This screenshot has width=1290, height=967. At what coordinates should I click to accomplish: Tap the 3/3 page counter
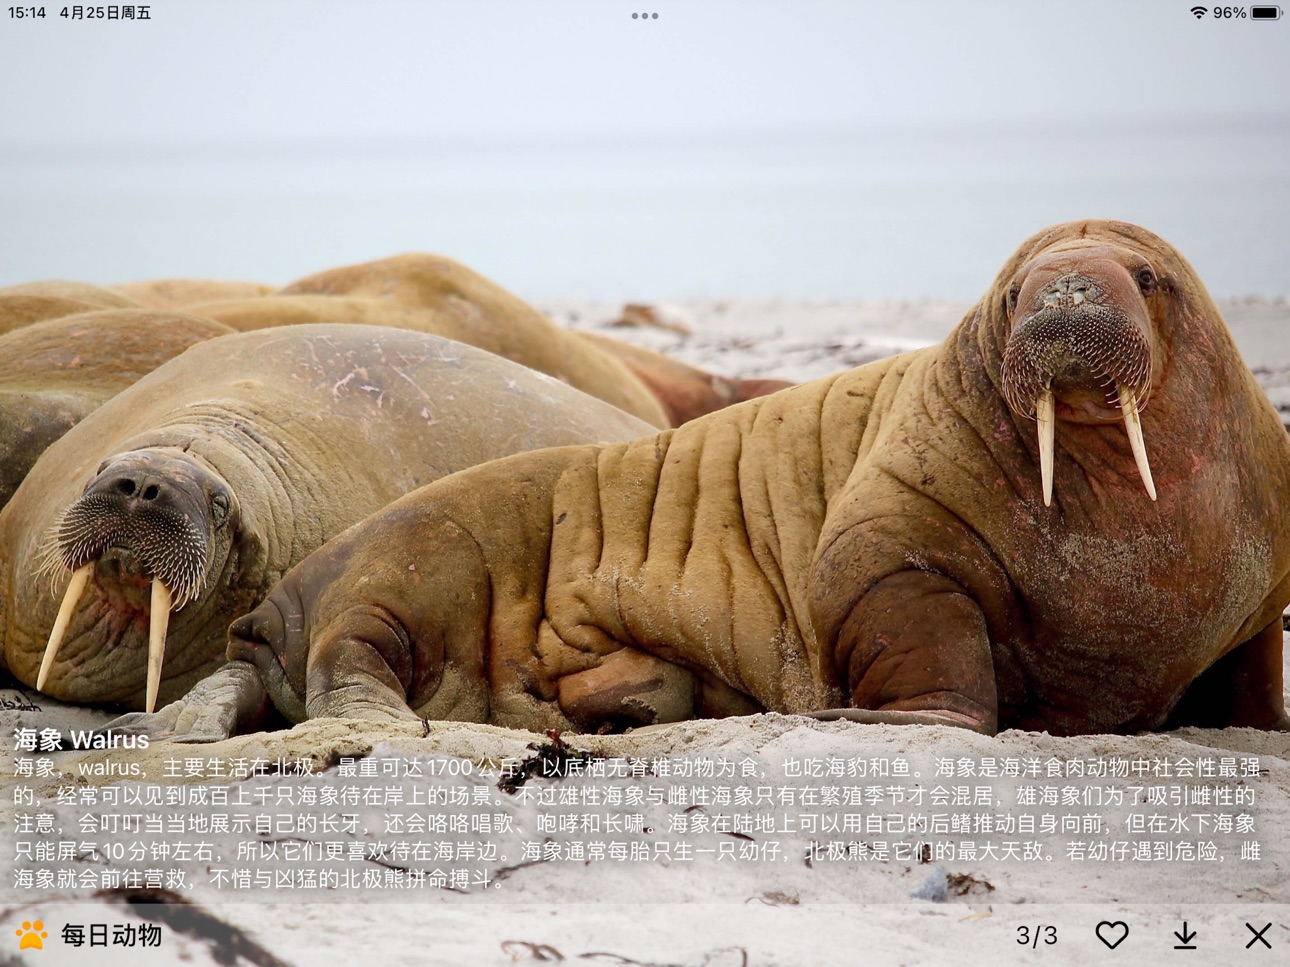click(1036, 935)
